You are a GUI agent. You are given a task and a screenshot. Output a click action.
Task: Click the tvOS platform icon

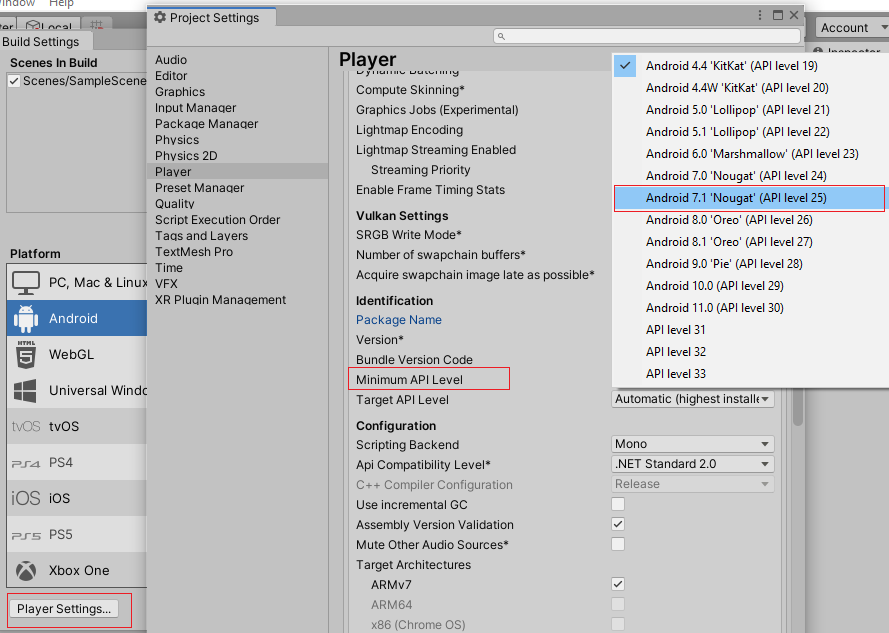26,427
